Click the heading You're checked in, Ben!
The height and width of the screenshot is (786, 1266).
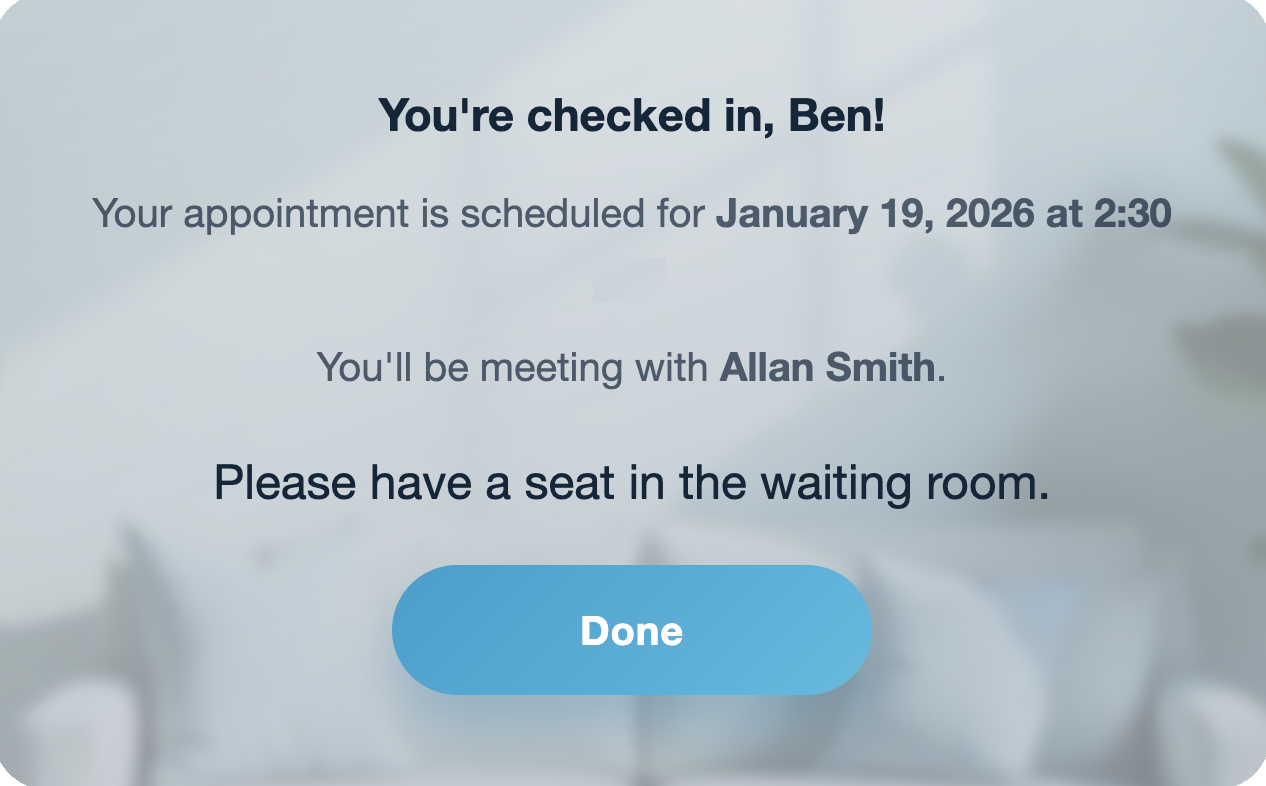(x=632, y=114)
